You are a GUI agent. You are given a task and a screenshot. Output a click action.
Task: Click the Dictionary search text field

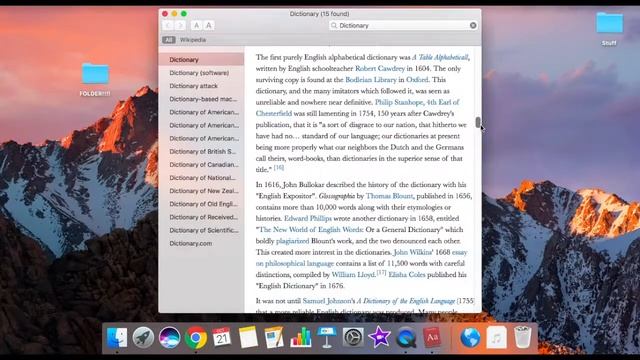tap(403, 25)
